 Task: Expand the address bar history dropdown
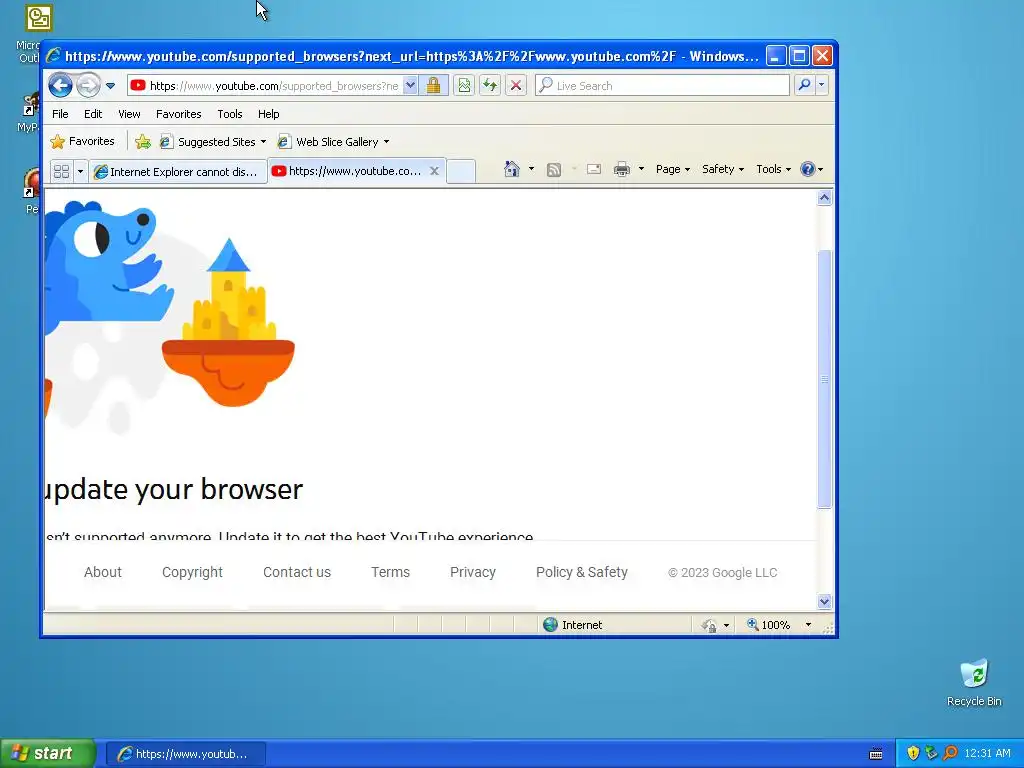409,86
